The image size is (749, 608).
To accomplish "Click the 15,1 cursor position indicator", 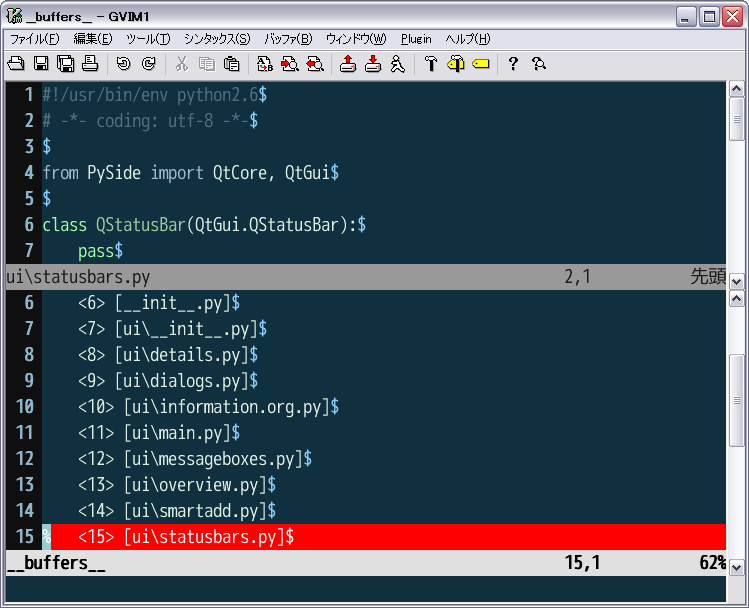I will coord(582,563).
